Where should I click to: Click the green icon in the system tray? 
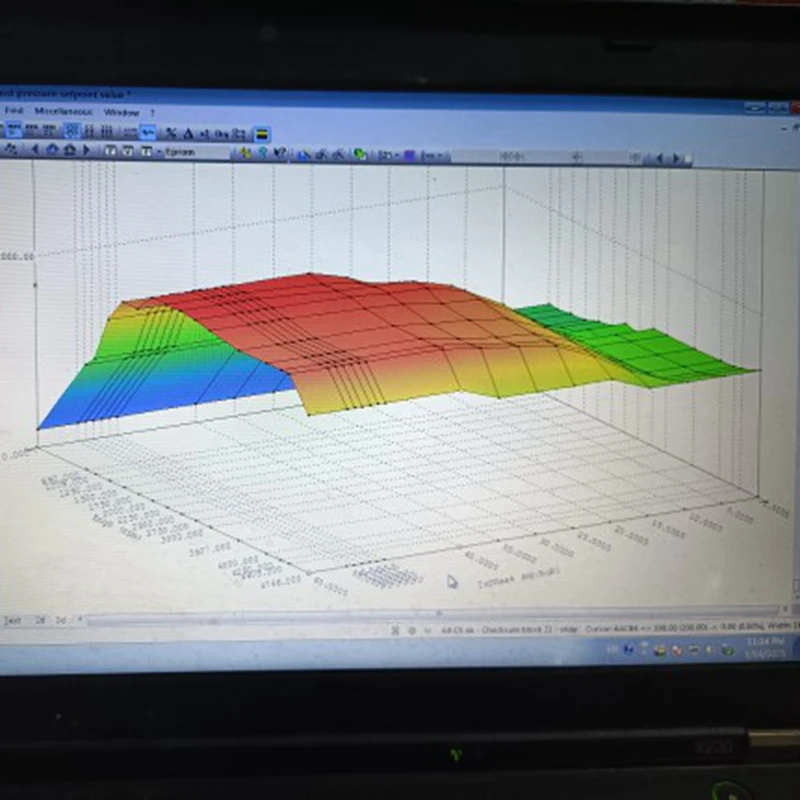(729, 651)
